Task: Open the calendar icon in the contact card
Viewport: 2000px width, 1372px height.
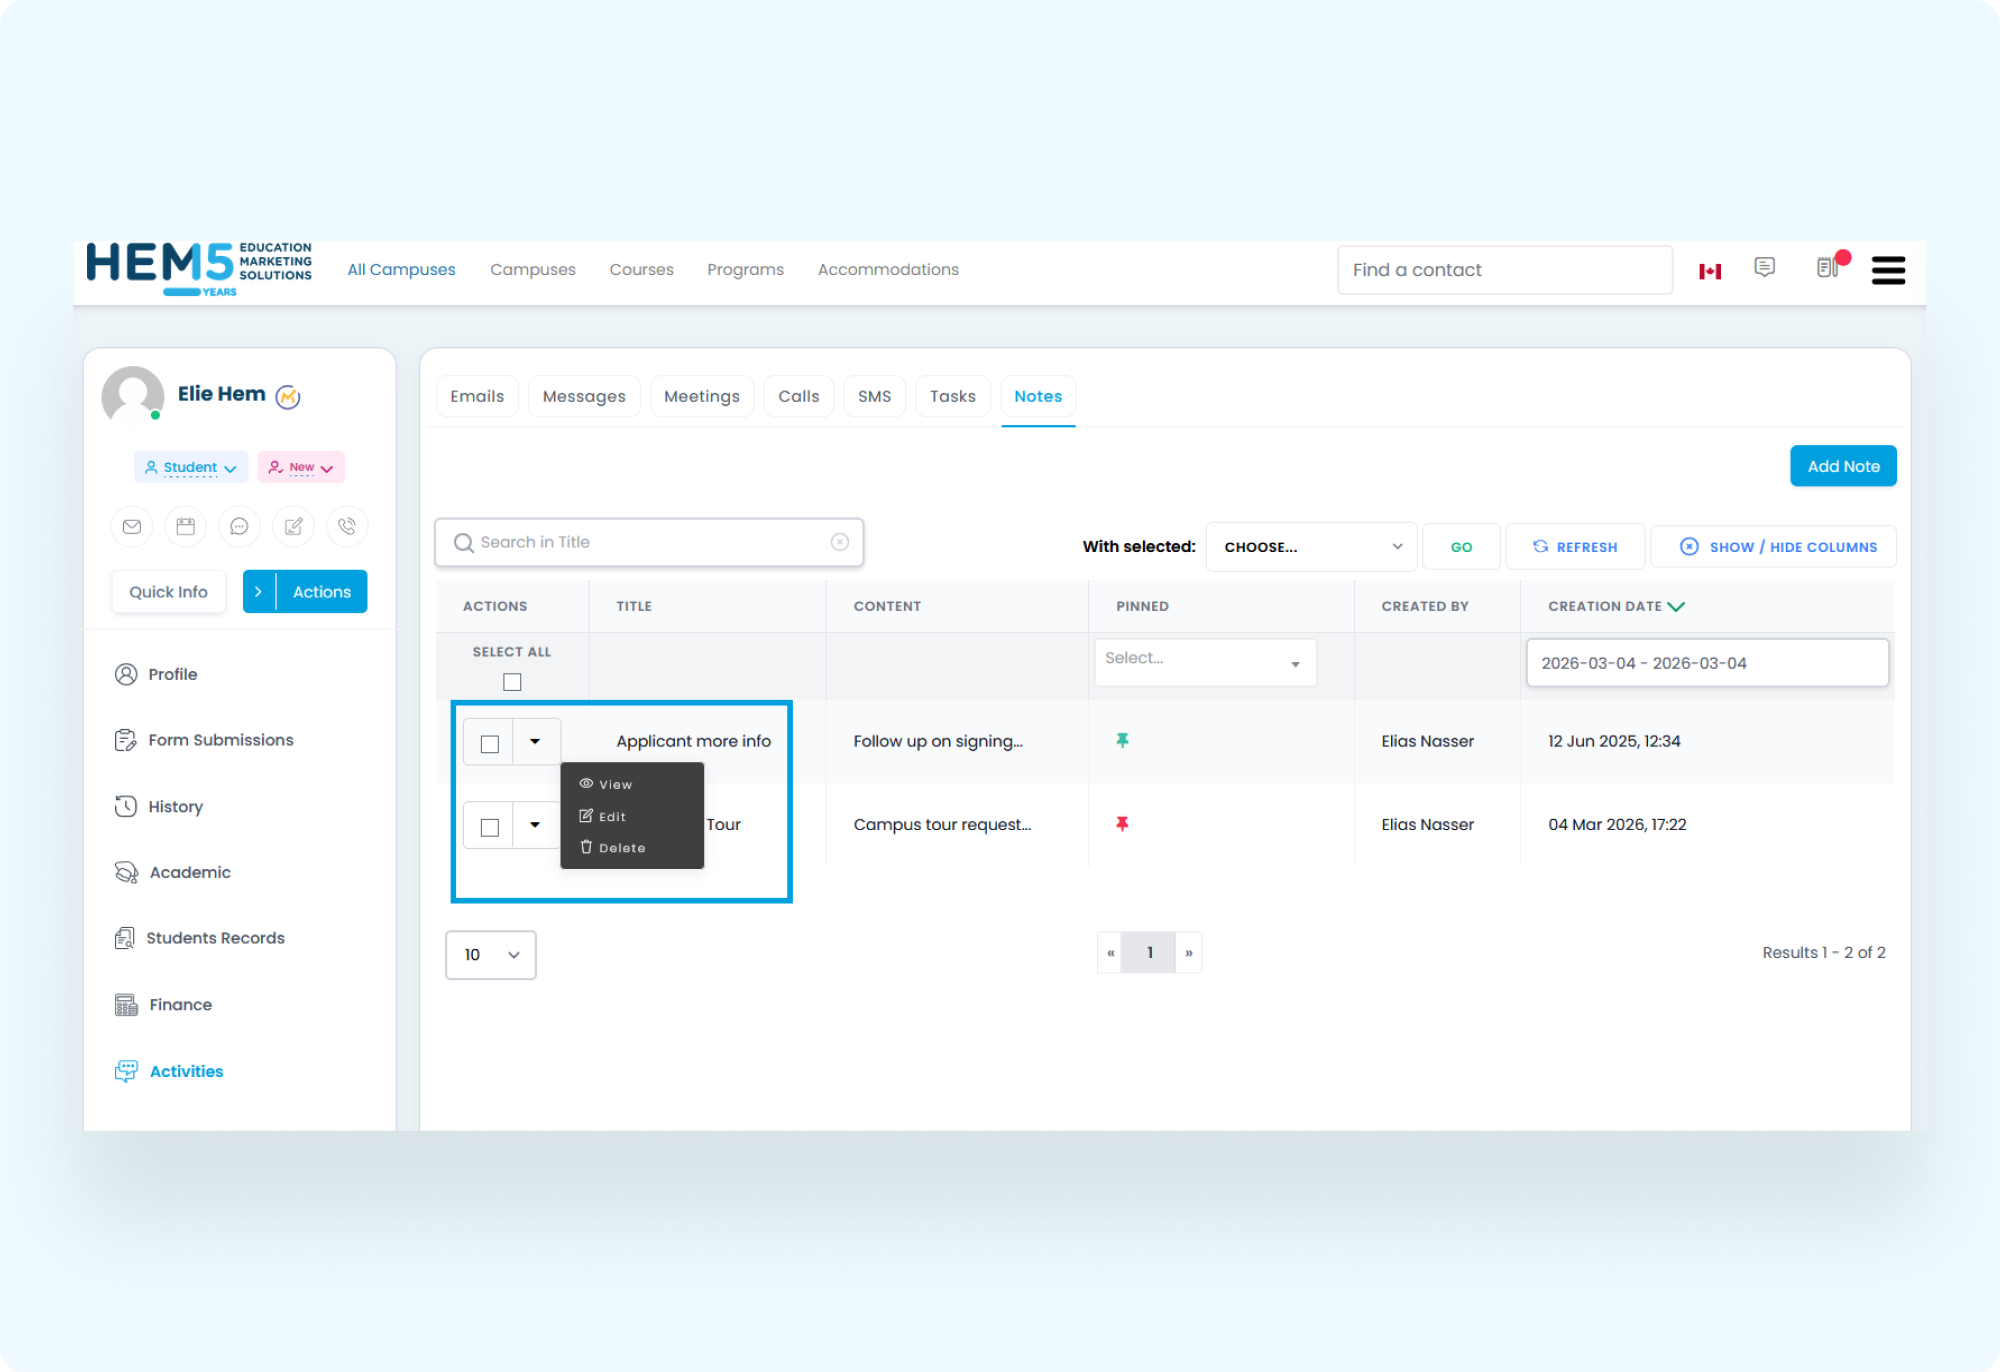Action: pos(185,526)
